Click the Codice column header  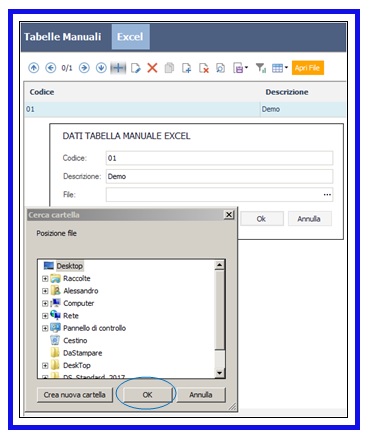[x=42, y=92]
